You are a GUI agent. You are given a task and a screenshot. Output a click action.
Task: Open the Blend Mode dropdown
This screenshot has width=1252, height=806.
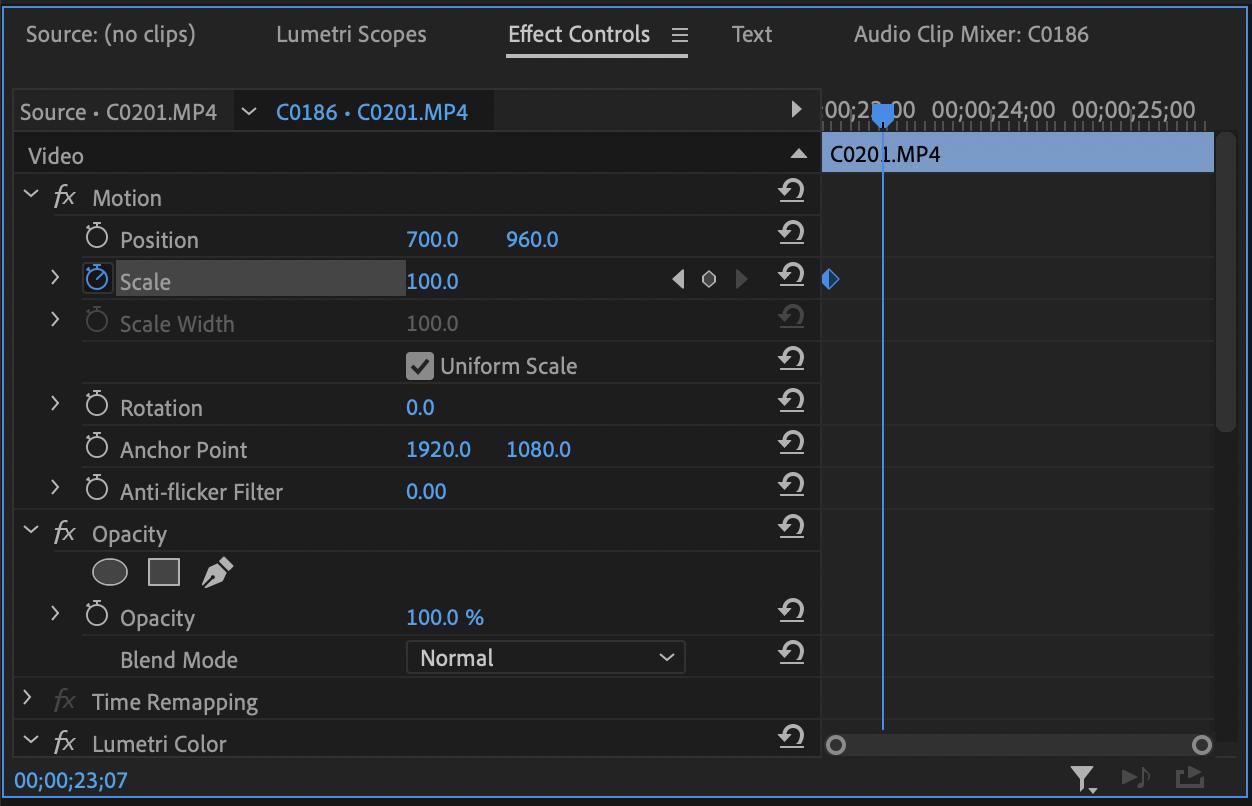[545, 657]
